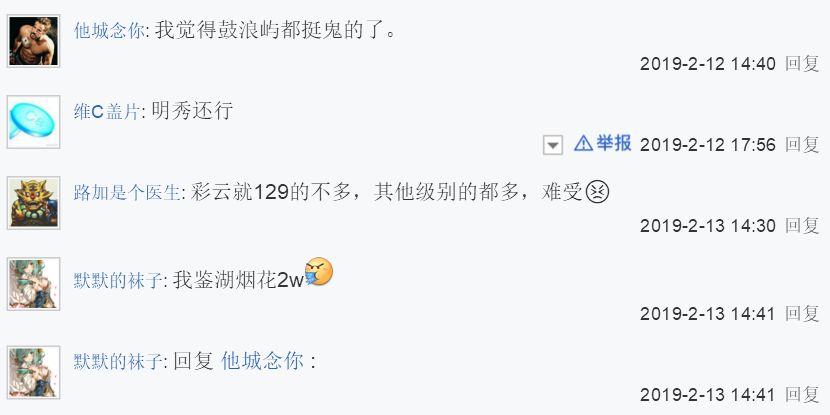Click username 默默的袜子 on 2w comment

(118, 281)
